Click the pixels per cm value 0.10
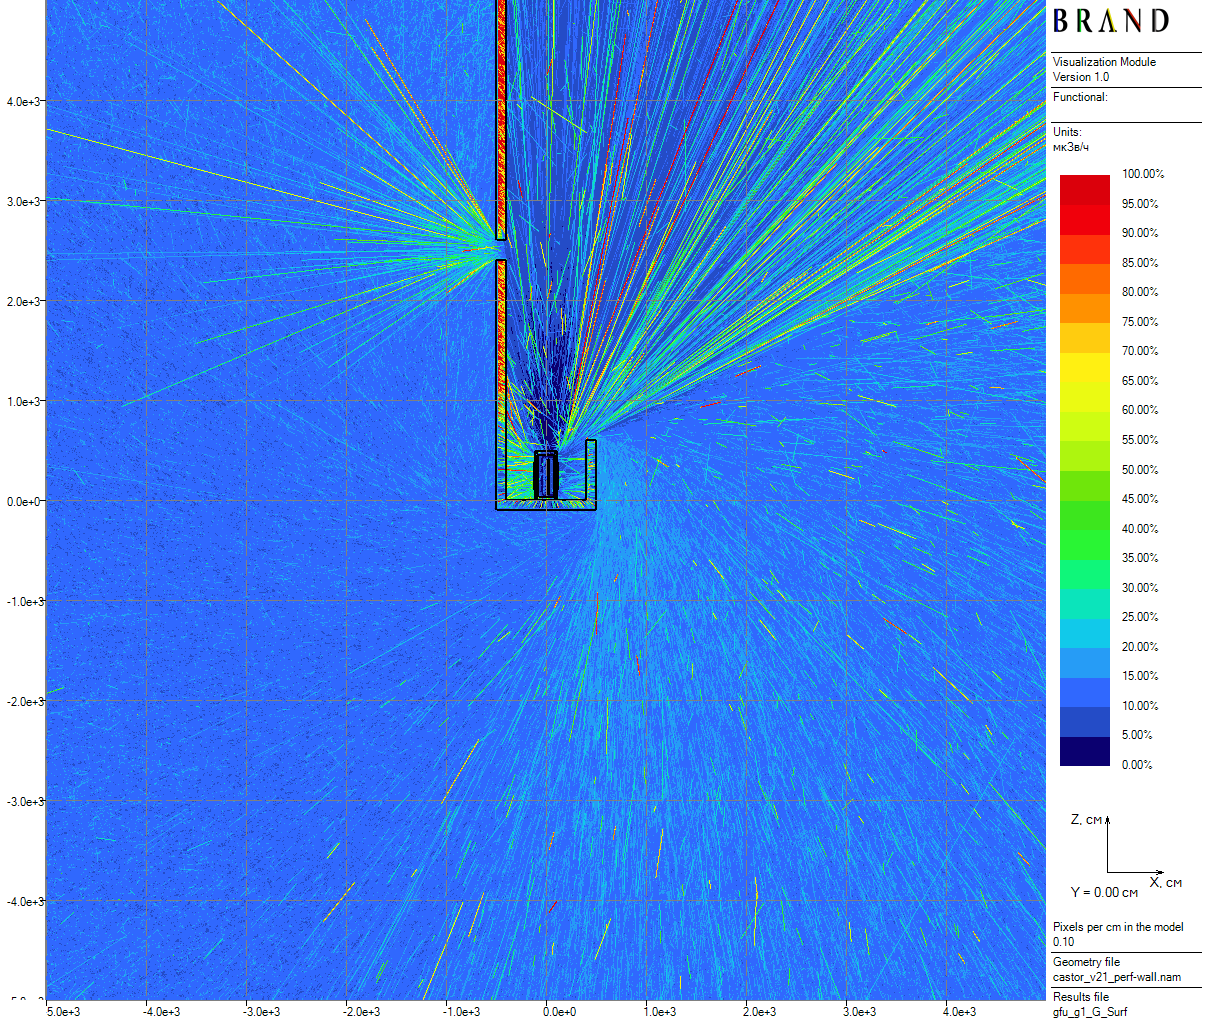The height and width of the screenshot is (1030, 1206). tap(1063, 942)
